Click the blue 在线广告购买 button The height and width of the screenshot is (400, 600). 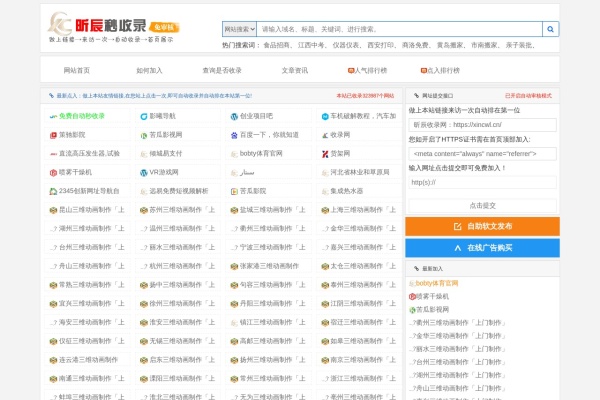pos(481,247)
